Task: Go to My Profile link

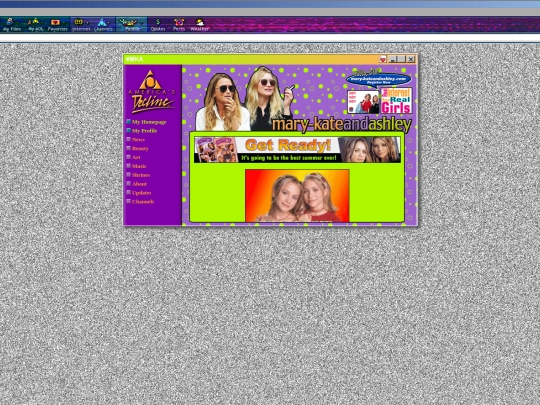Action: tap(144, 131)
